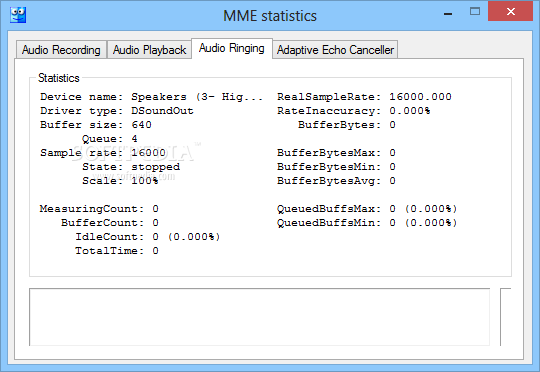Click the State value stopped
This screenshot has height=372, width=540.
coord(155,167)
